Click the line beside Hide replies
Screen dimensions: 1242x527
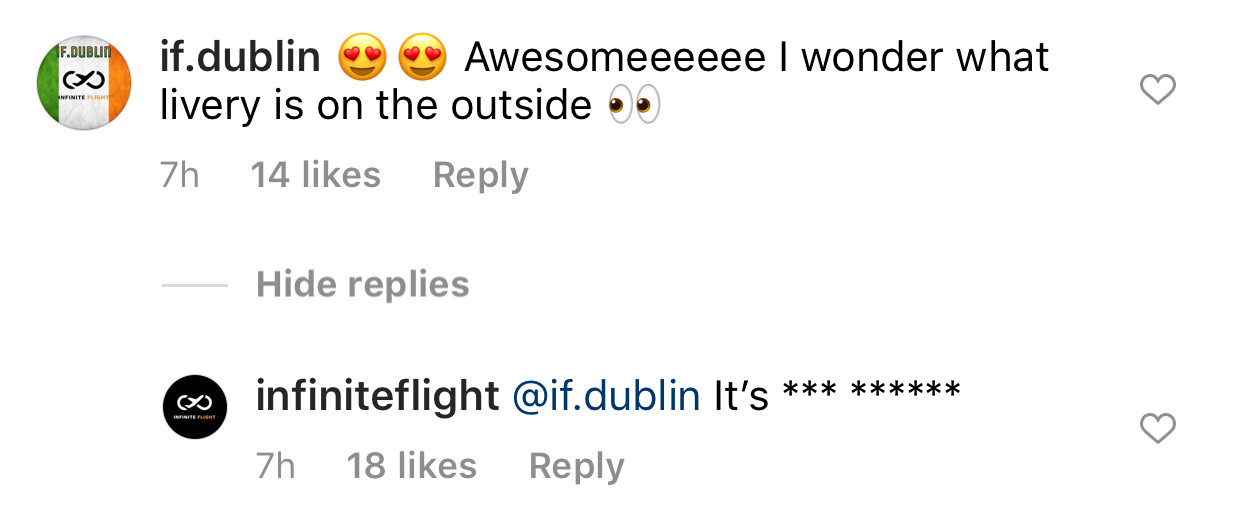pyautogui.click(x=194, y=286)
